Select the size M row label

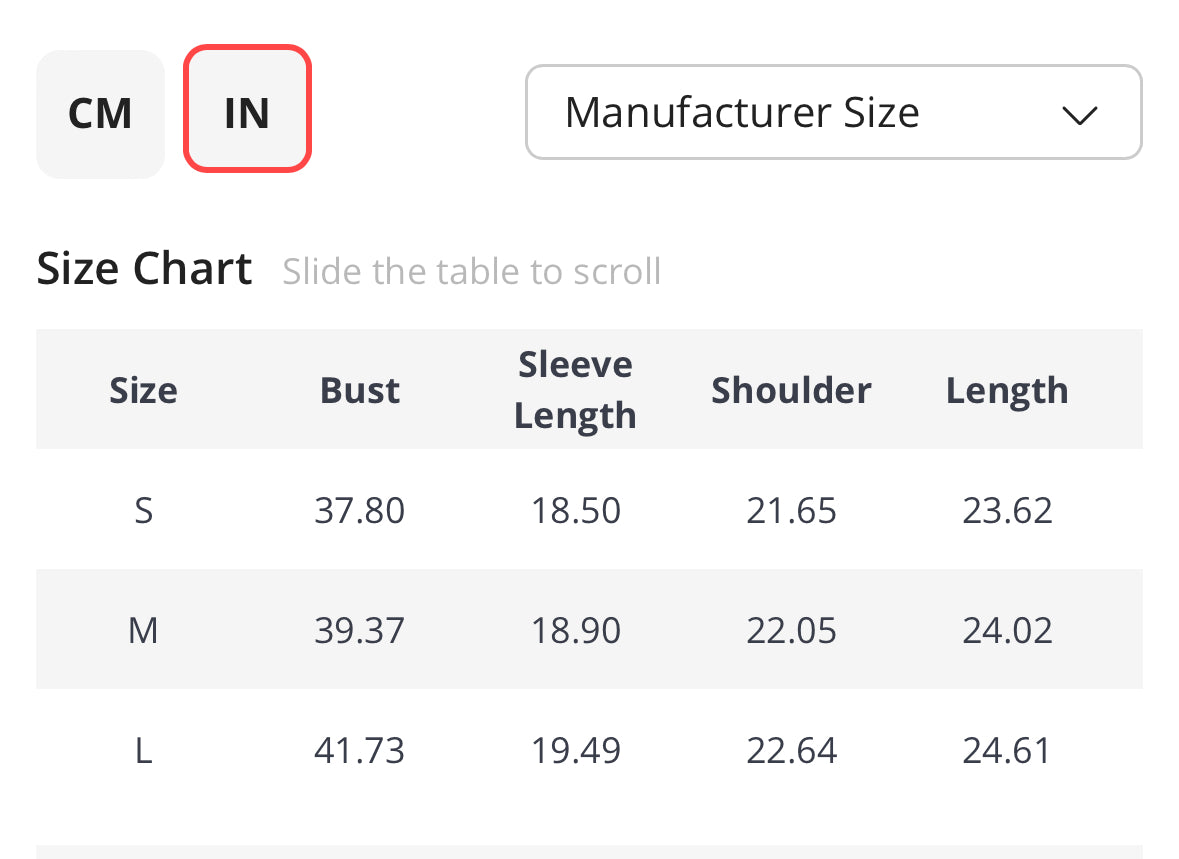tap(143, 630)
